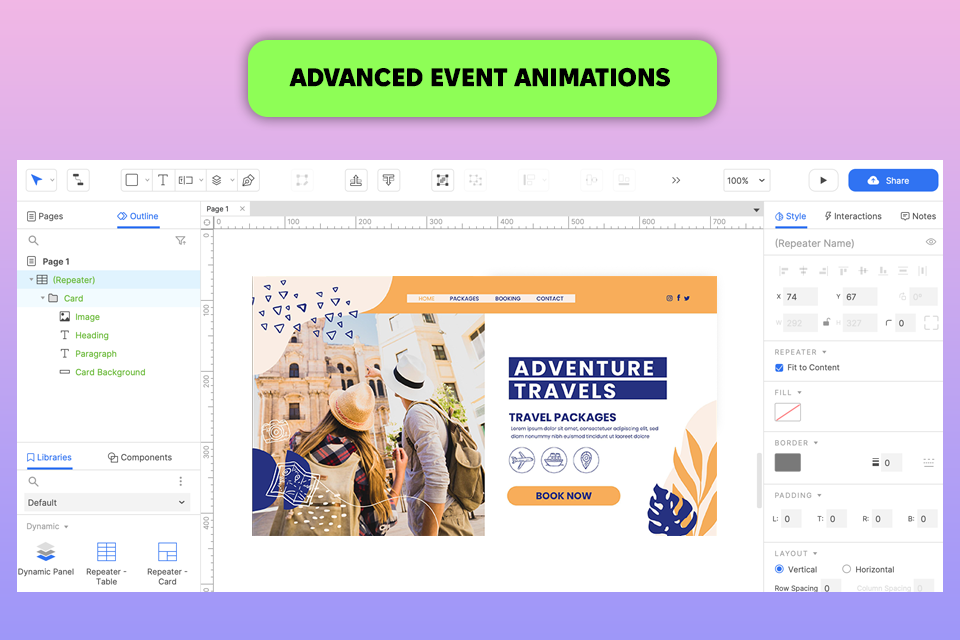Collapse the Dynamic library section
The width and height of the screenshot is (960, 640).
pyautogui.click(x=66, y=527)
